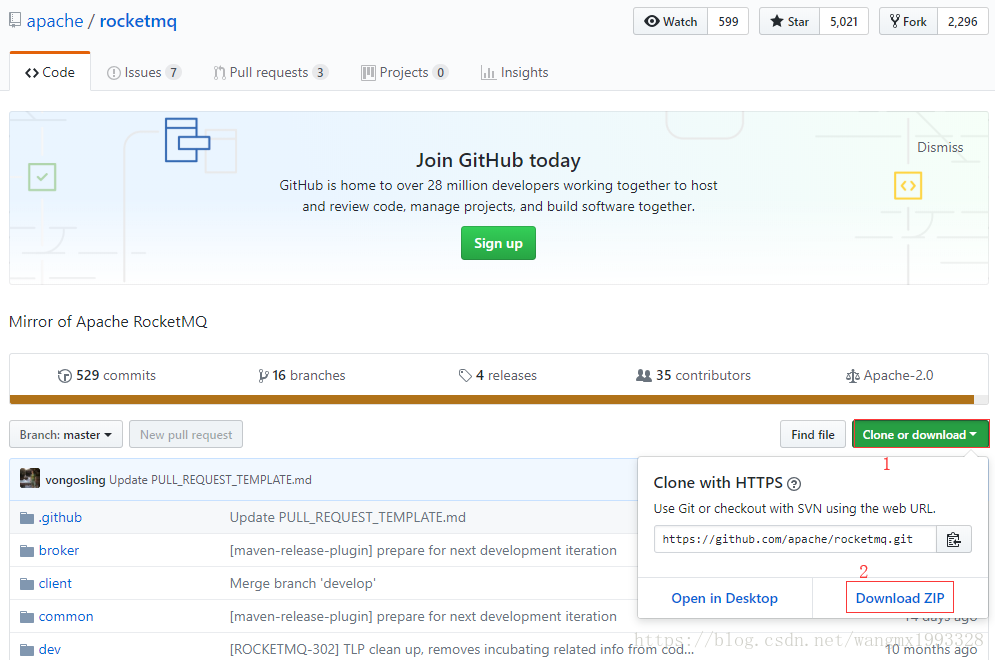Click the Clone with HTTPS help icon

(x=794, y=484)
